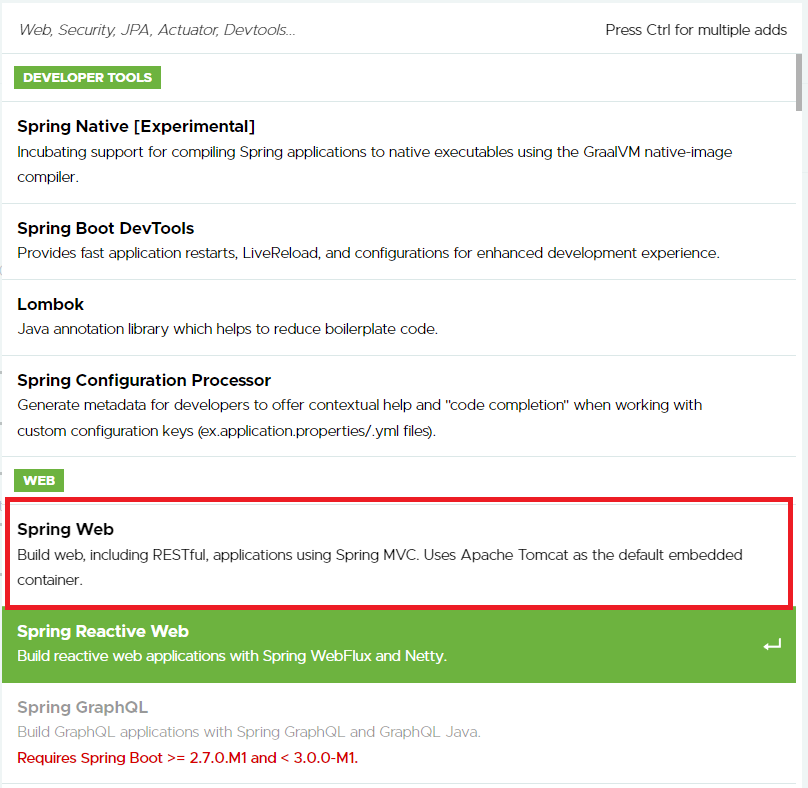Screen dimensions: 808x788
Task: Click the 'Press Ctrl for multiple adds' hint
Action: (696, 30)
